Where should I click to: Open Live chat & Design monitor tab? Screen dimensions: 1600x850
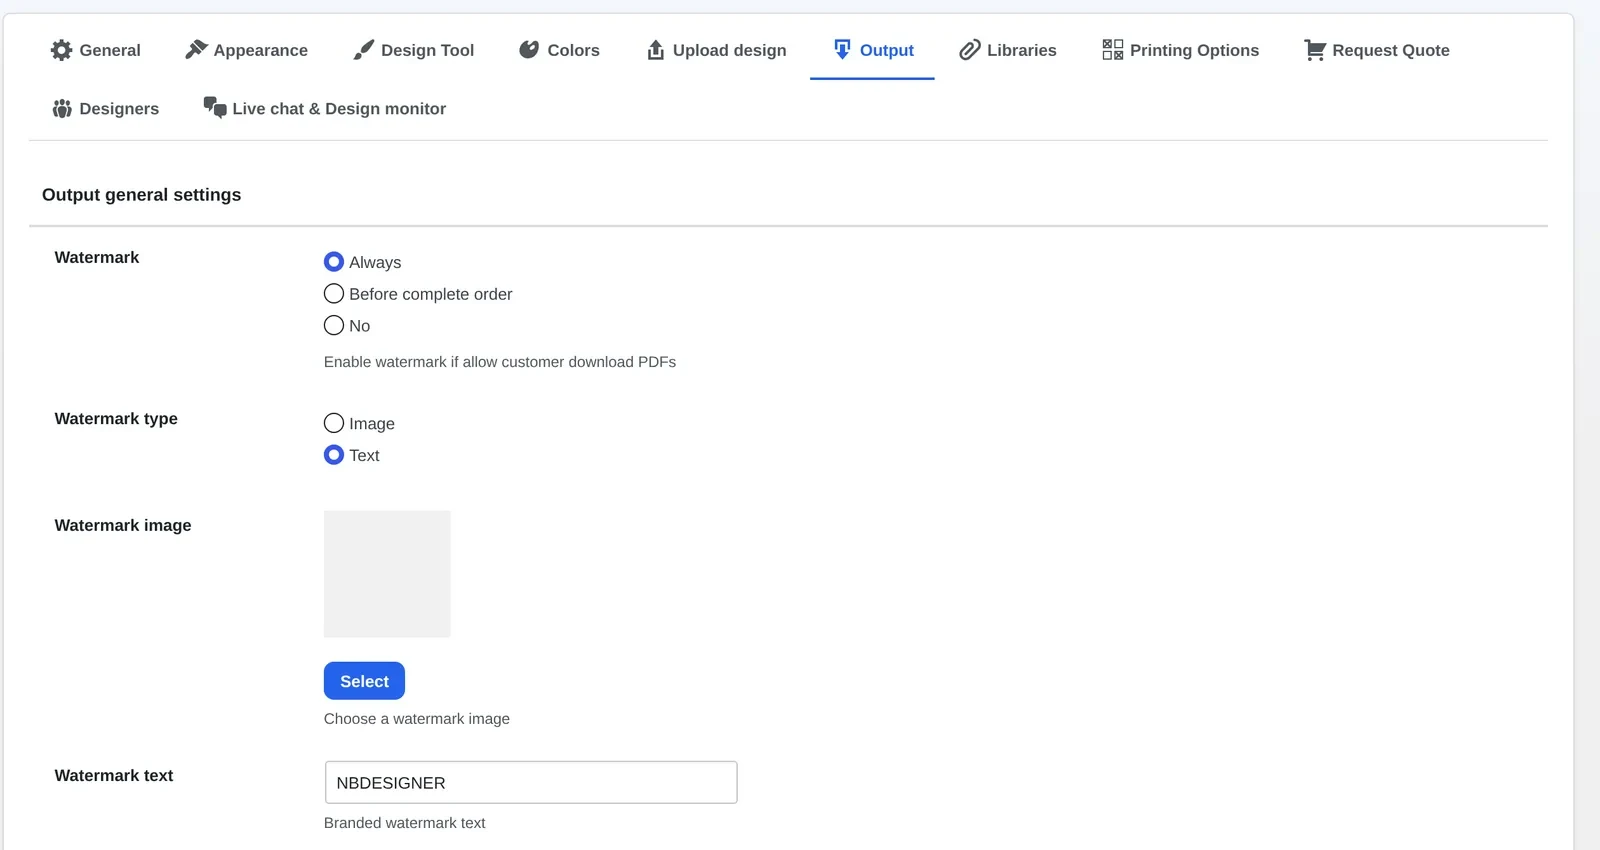325,108
